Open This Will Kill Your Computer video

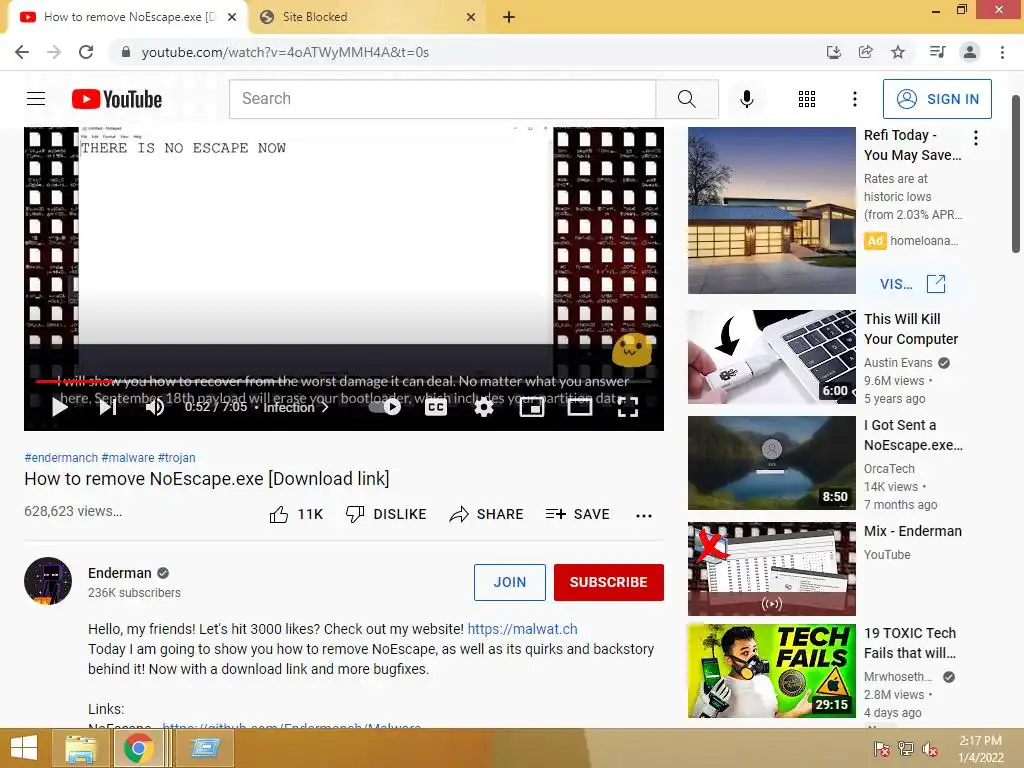(771, 357)
